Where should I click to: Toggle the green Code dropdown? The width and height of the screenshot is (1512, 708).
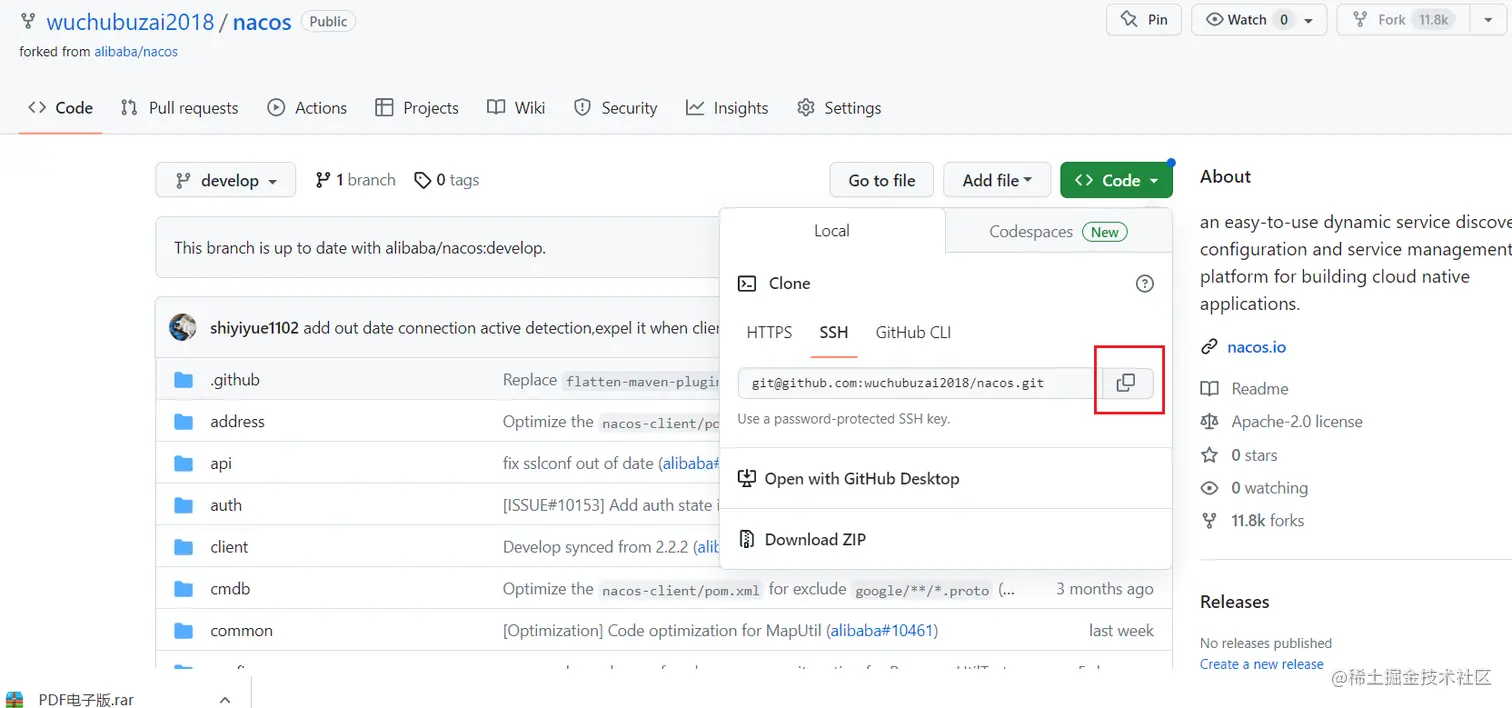pyautogui.click(x=1116, y=180)
